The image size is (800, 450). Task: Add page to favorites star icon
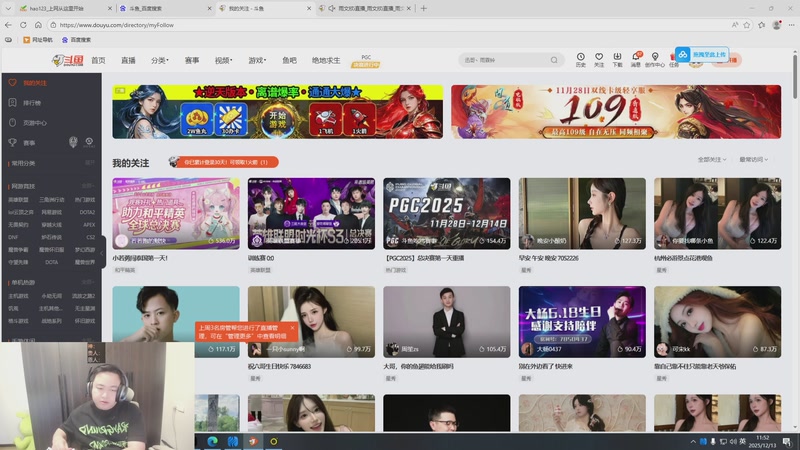(747, 24)
